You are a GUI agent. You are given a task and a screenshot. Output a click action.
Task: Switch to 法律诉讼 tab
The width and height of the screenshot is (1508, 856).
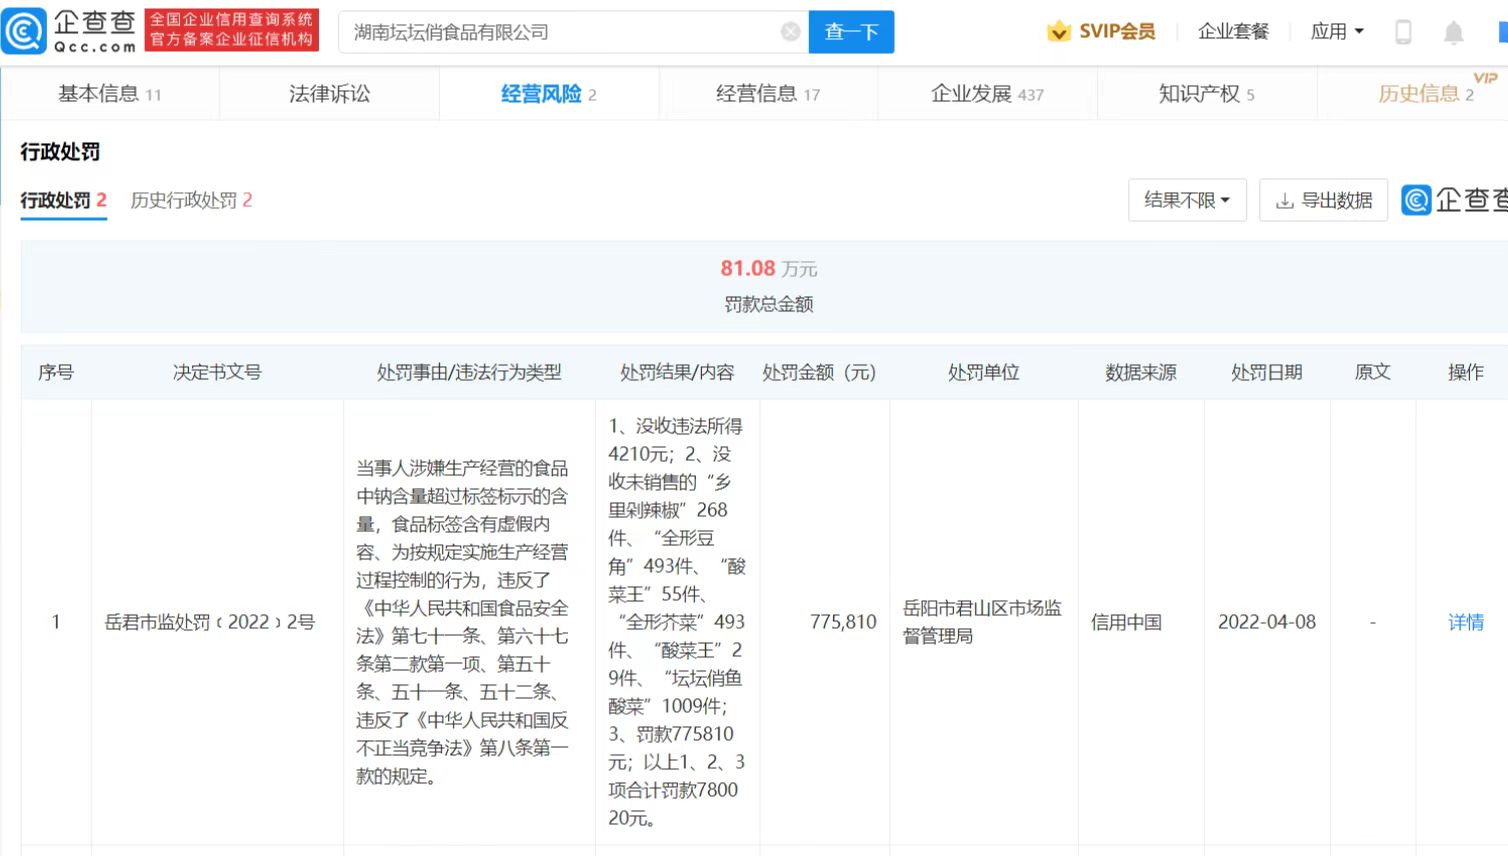[x=329, y=94]
